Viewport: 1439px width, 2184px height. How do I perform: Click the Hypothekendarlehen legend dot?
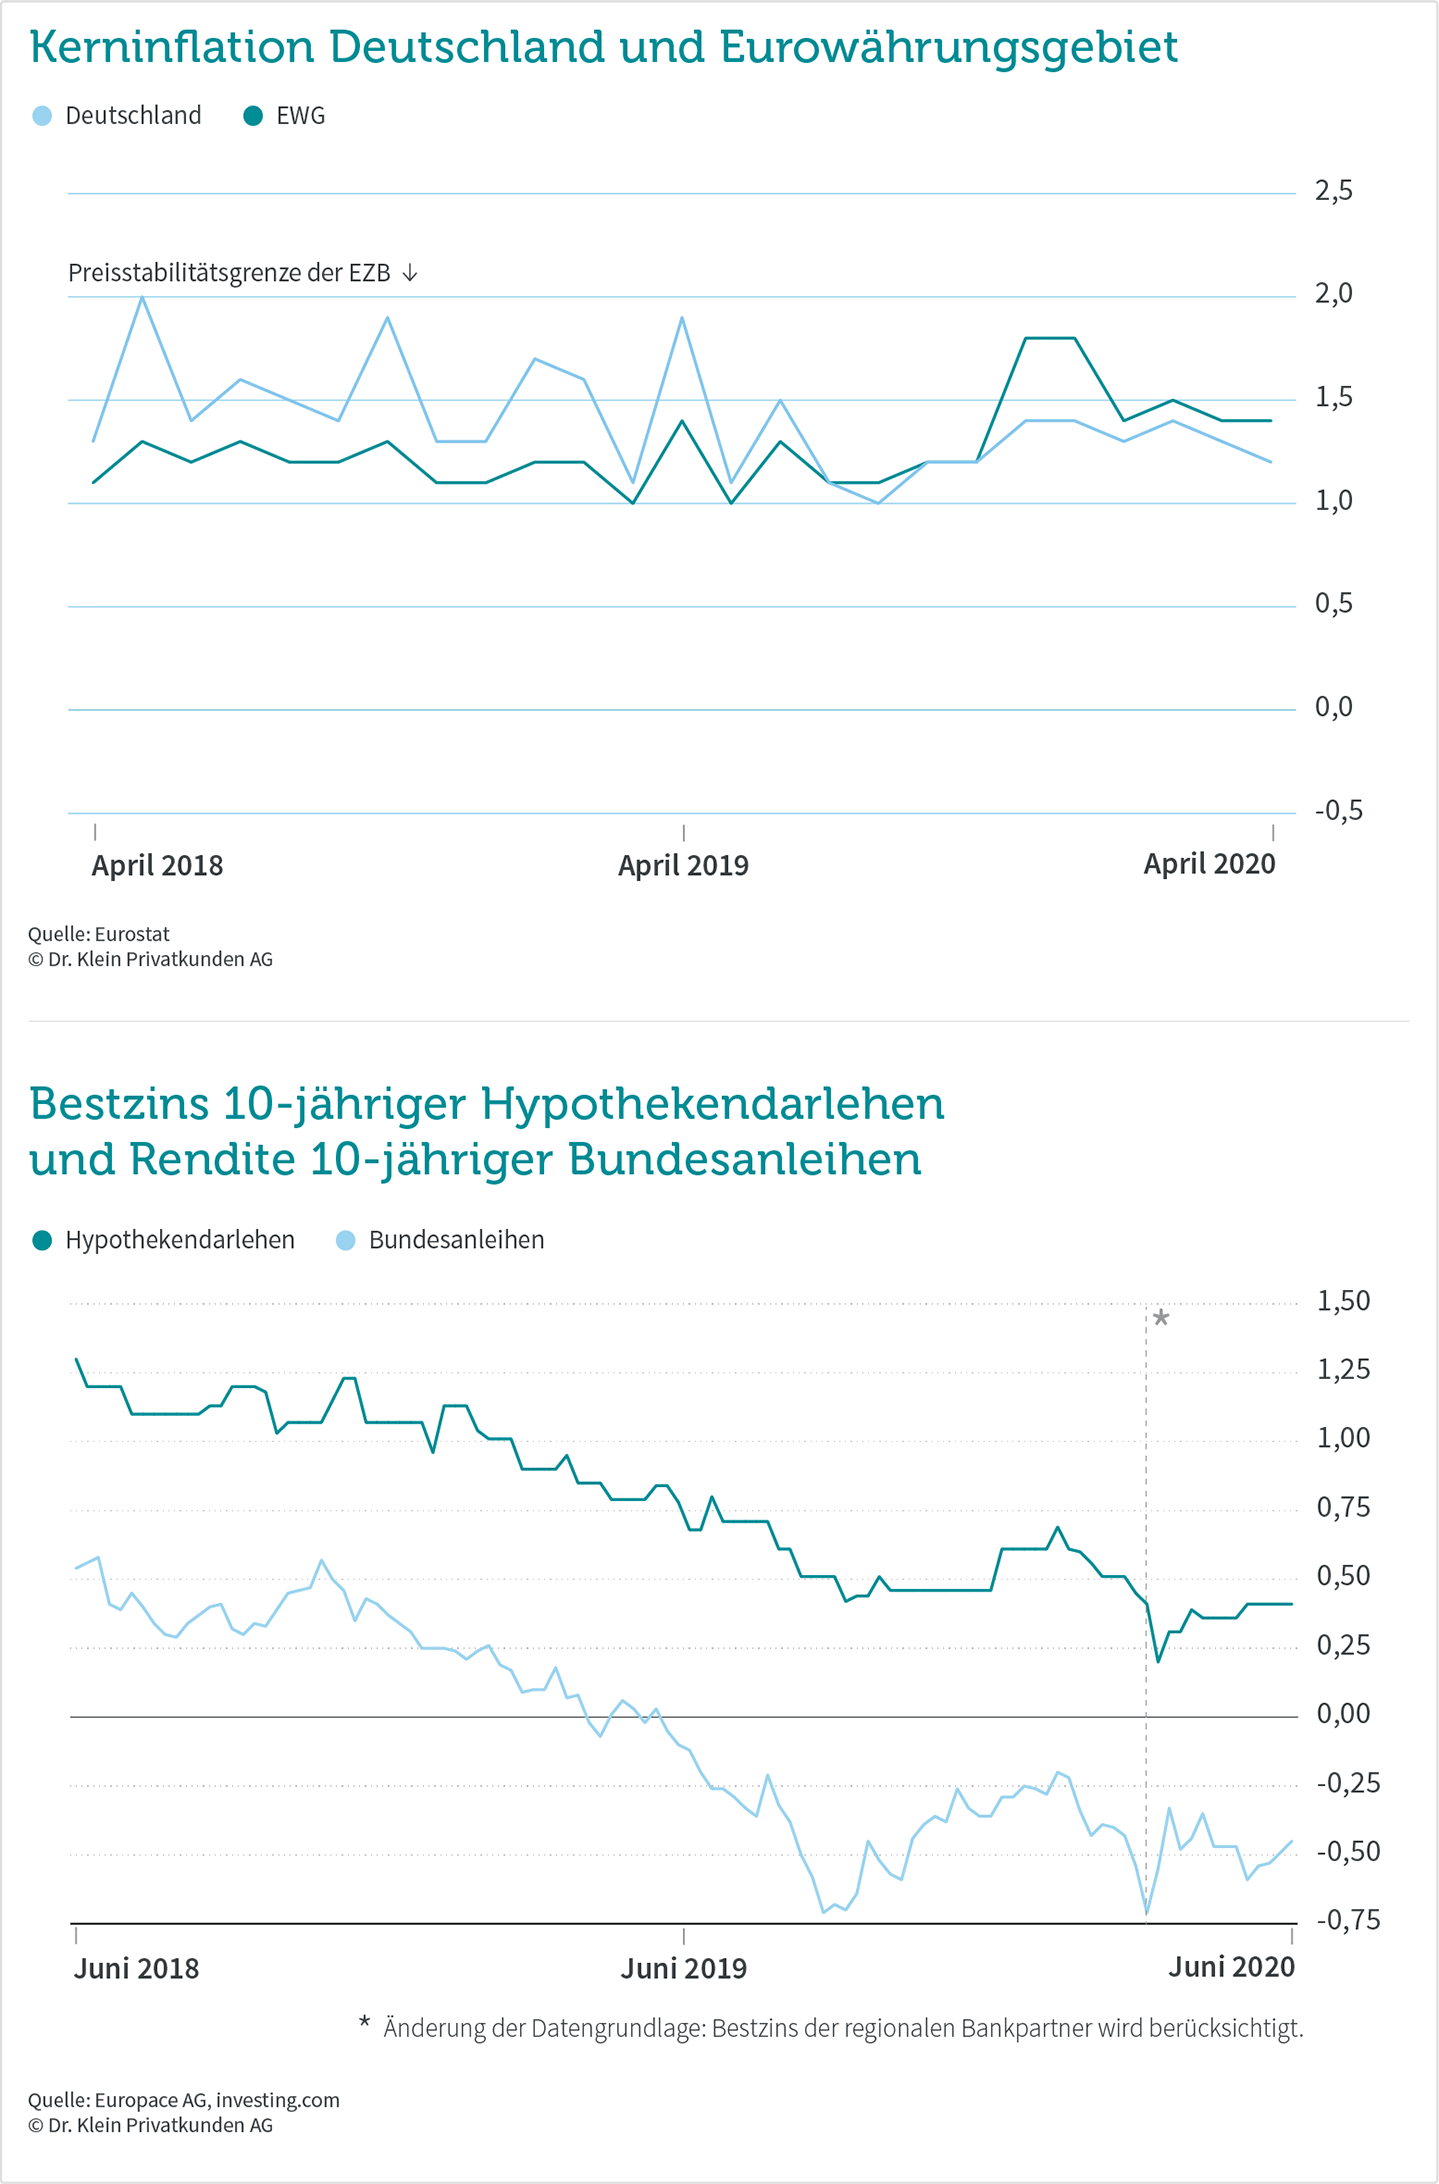42,1241
